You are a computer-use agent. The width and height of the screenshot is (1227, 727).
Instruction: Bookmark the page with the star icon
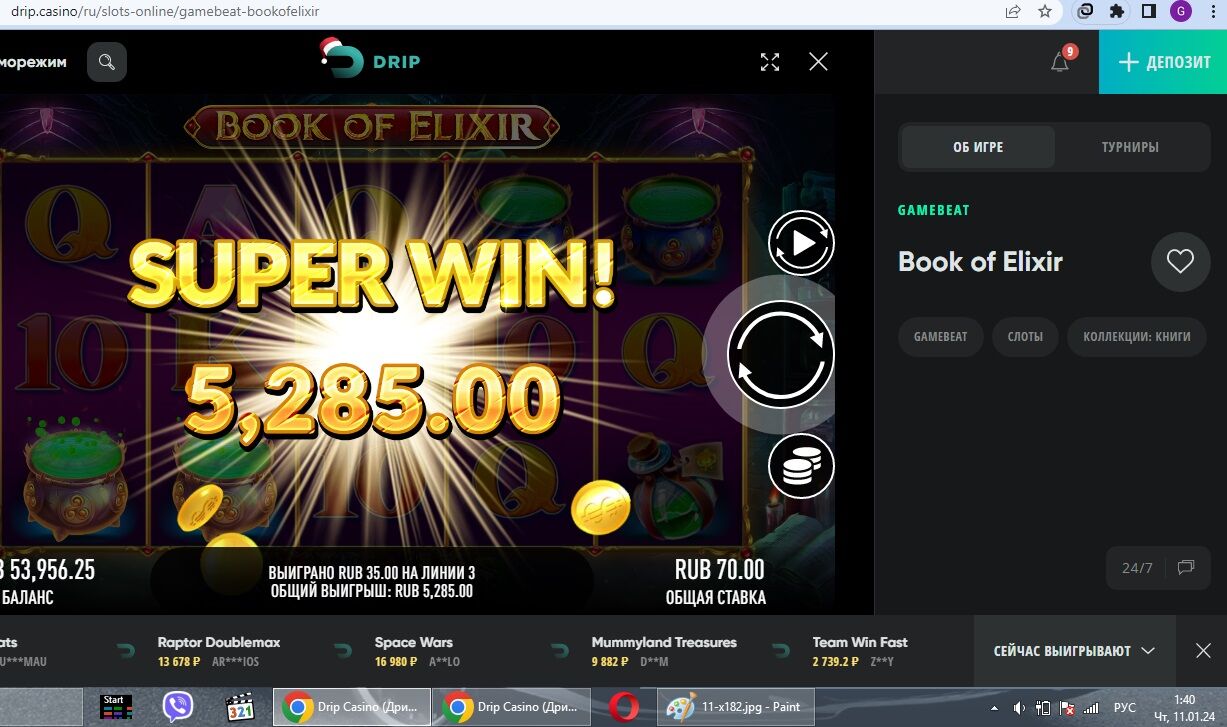pyautogui.click(x=1045, y=12)
